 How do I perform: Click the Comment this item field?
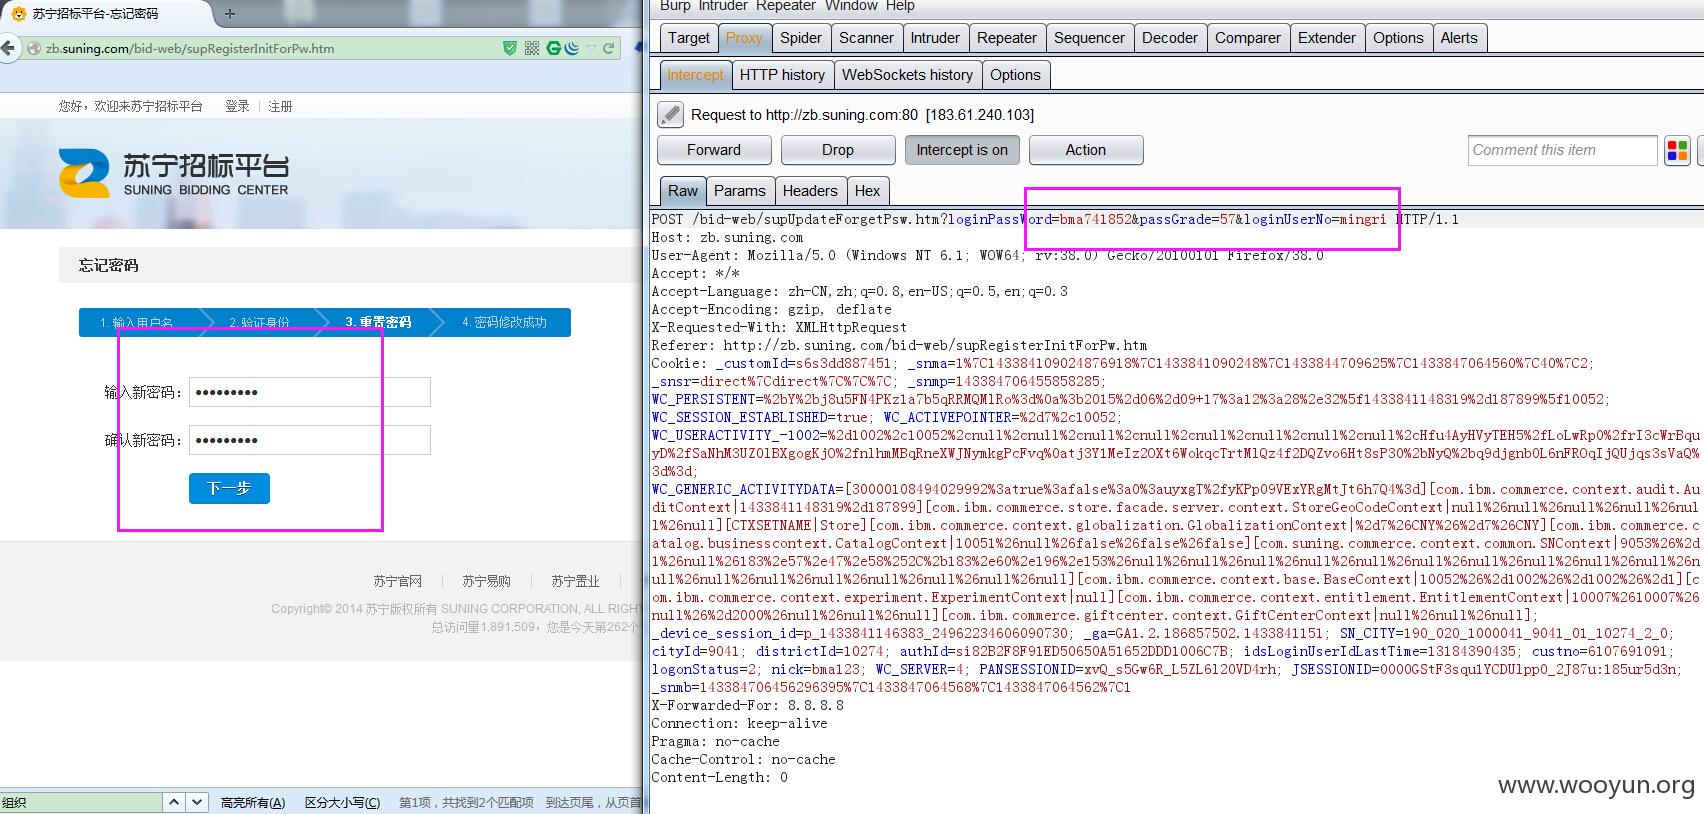pos(1563,150)
